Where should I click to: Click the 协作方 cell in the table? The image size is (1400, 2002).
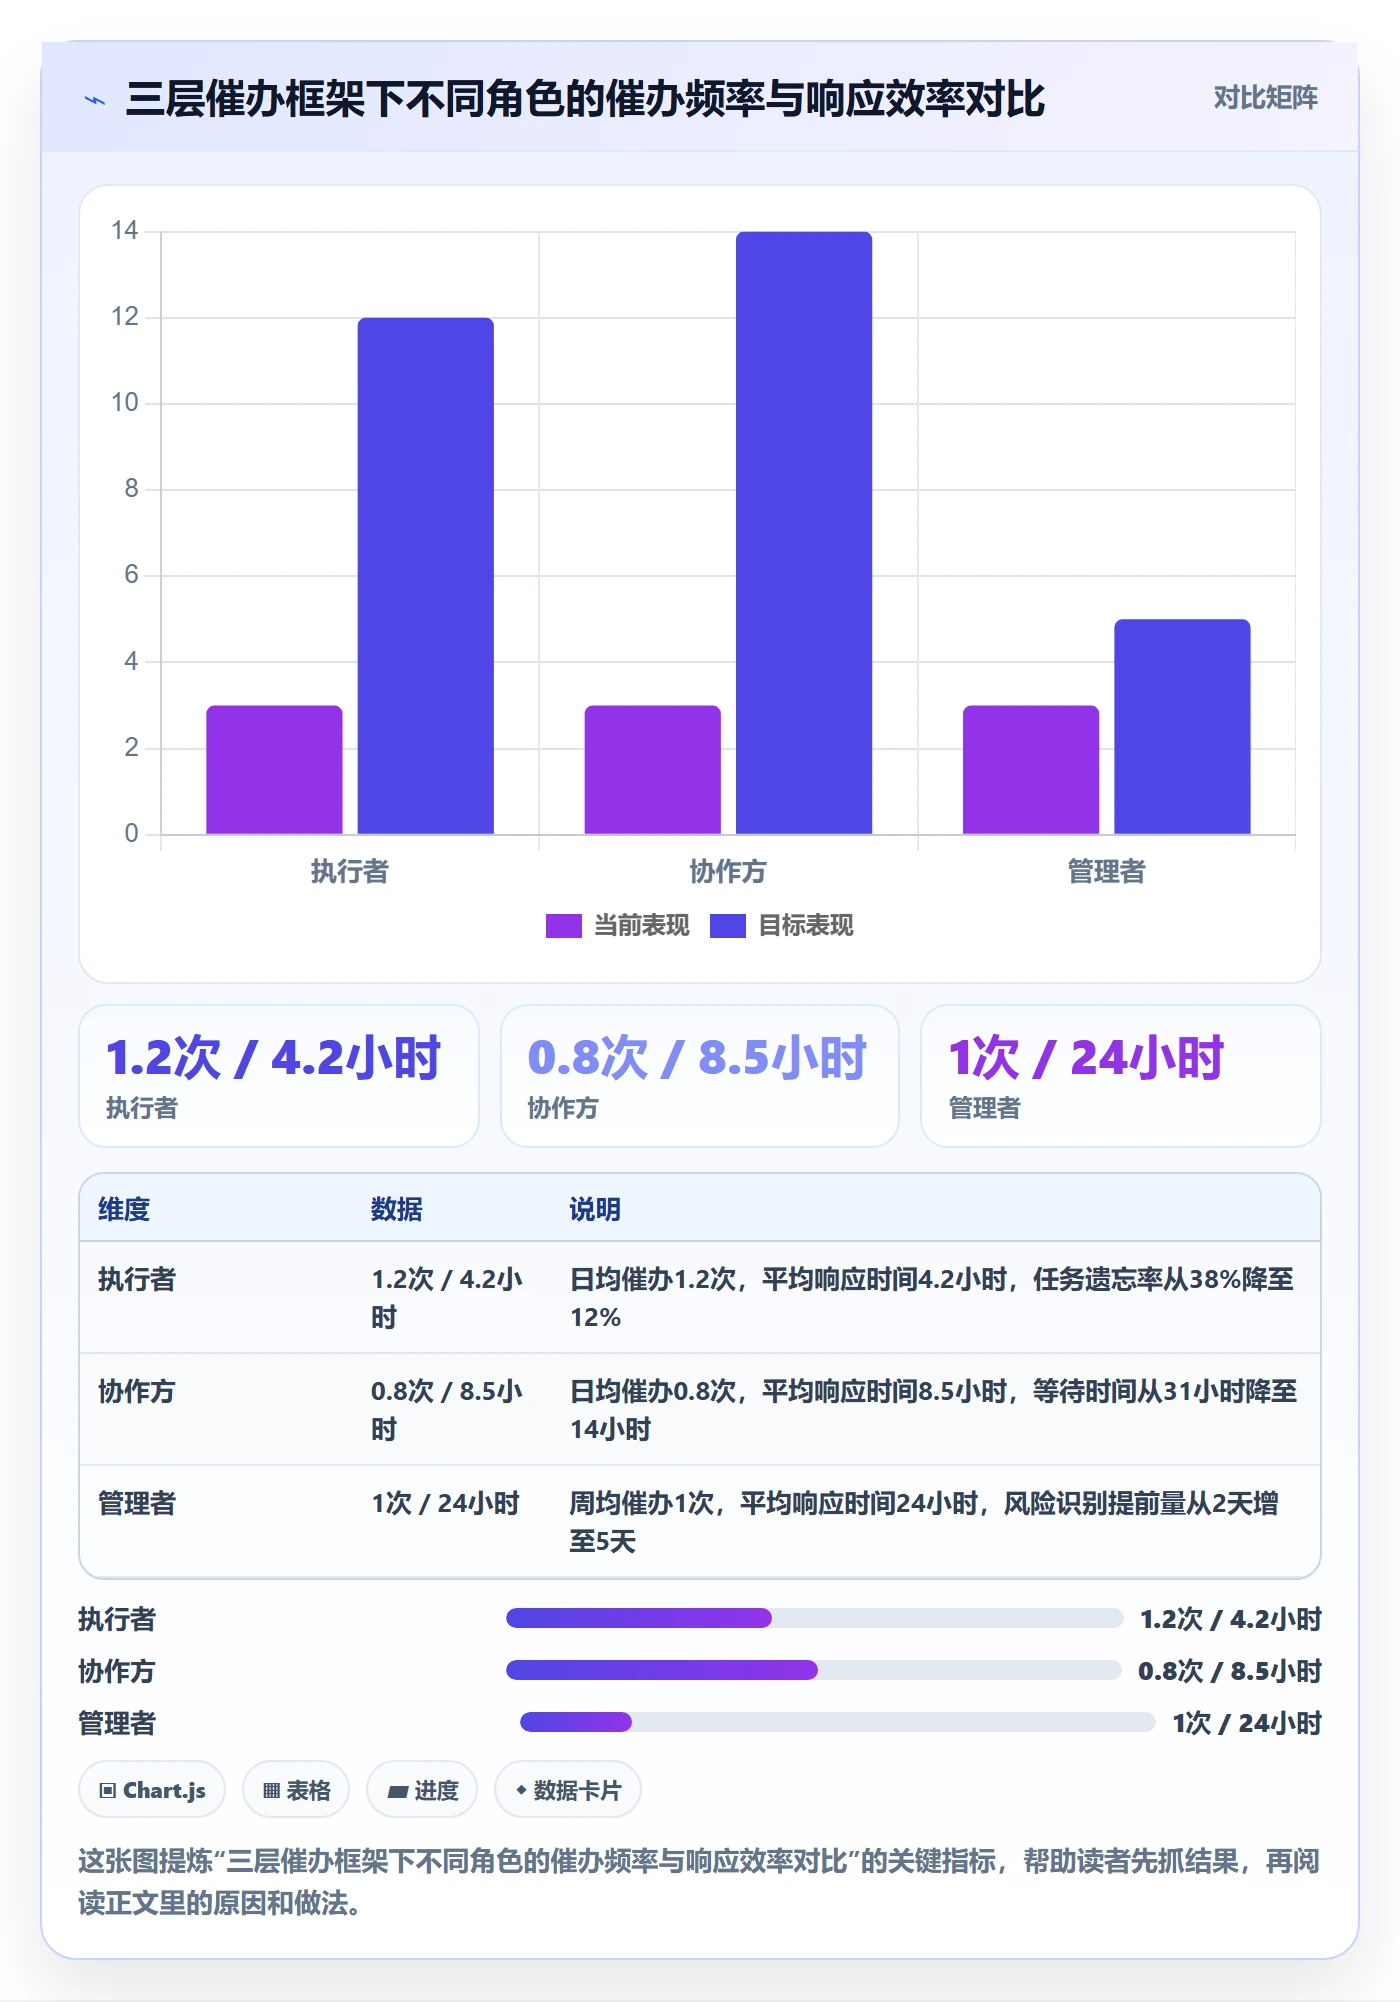(x=137, y=1391)
